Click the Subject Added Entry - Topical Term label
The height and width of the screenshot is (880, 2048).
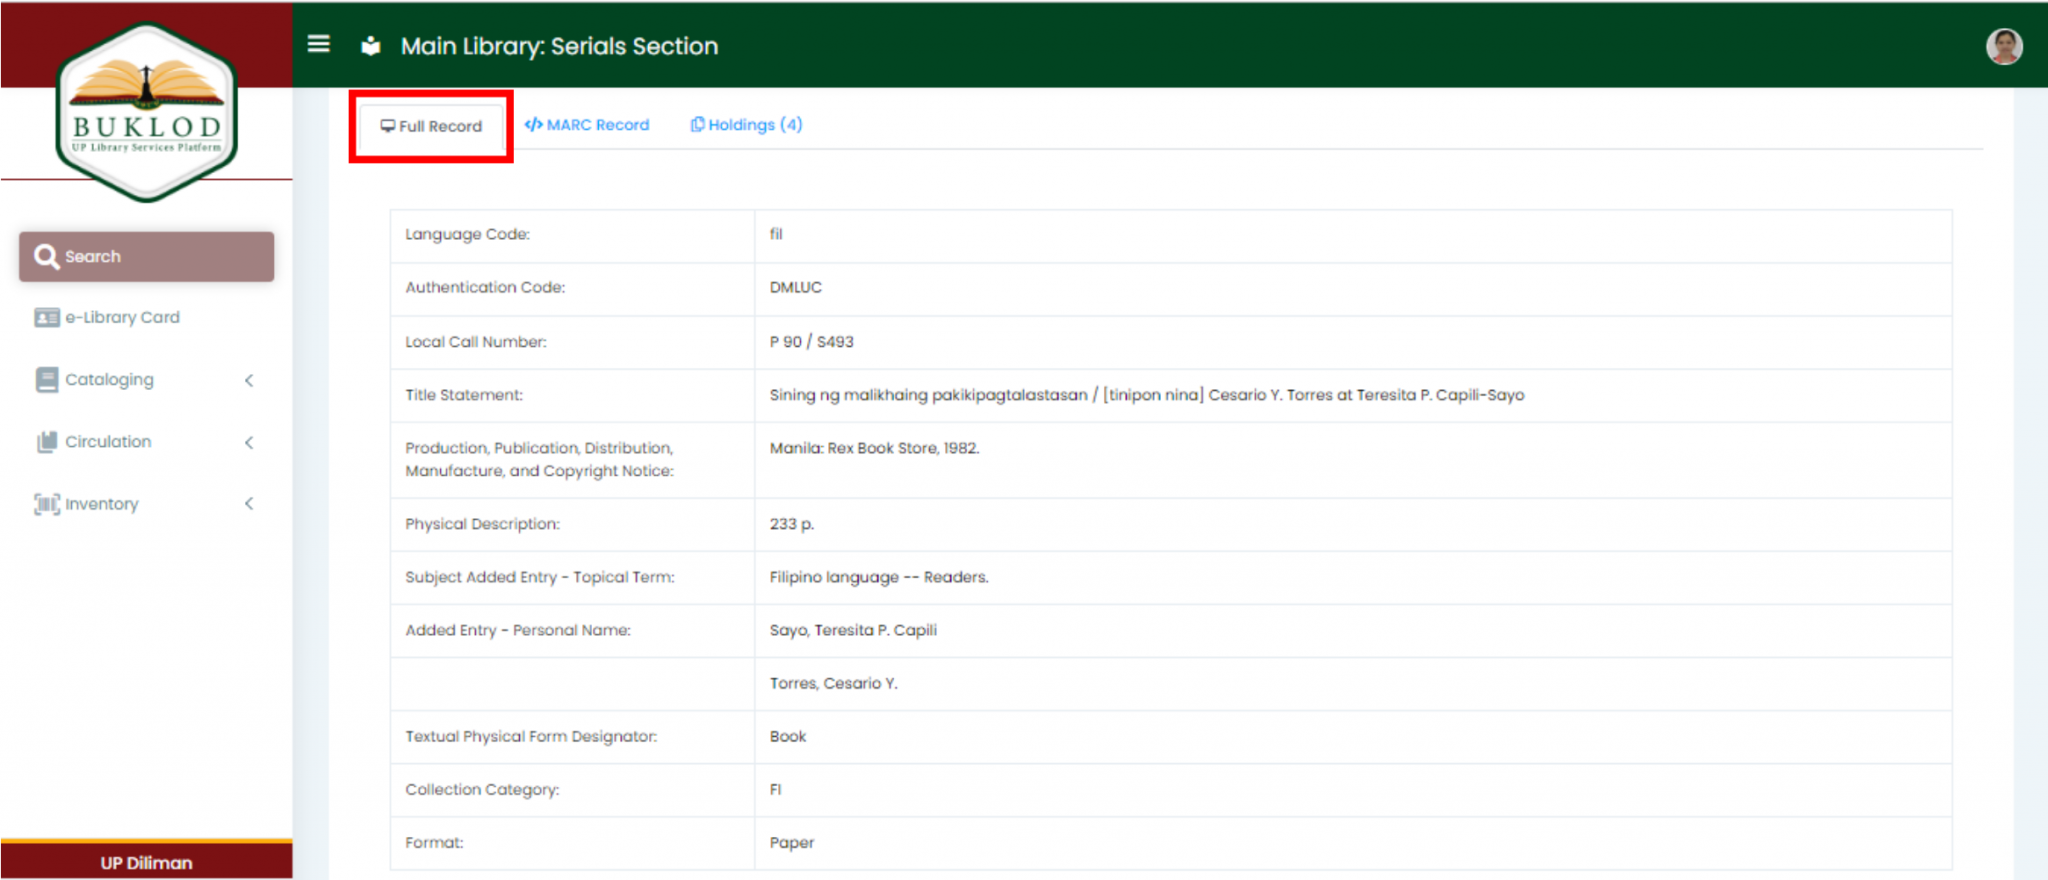tap(540, 577)
